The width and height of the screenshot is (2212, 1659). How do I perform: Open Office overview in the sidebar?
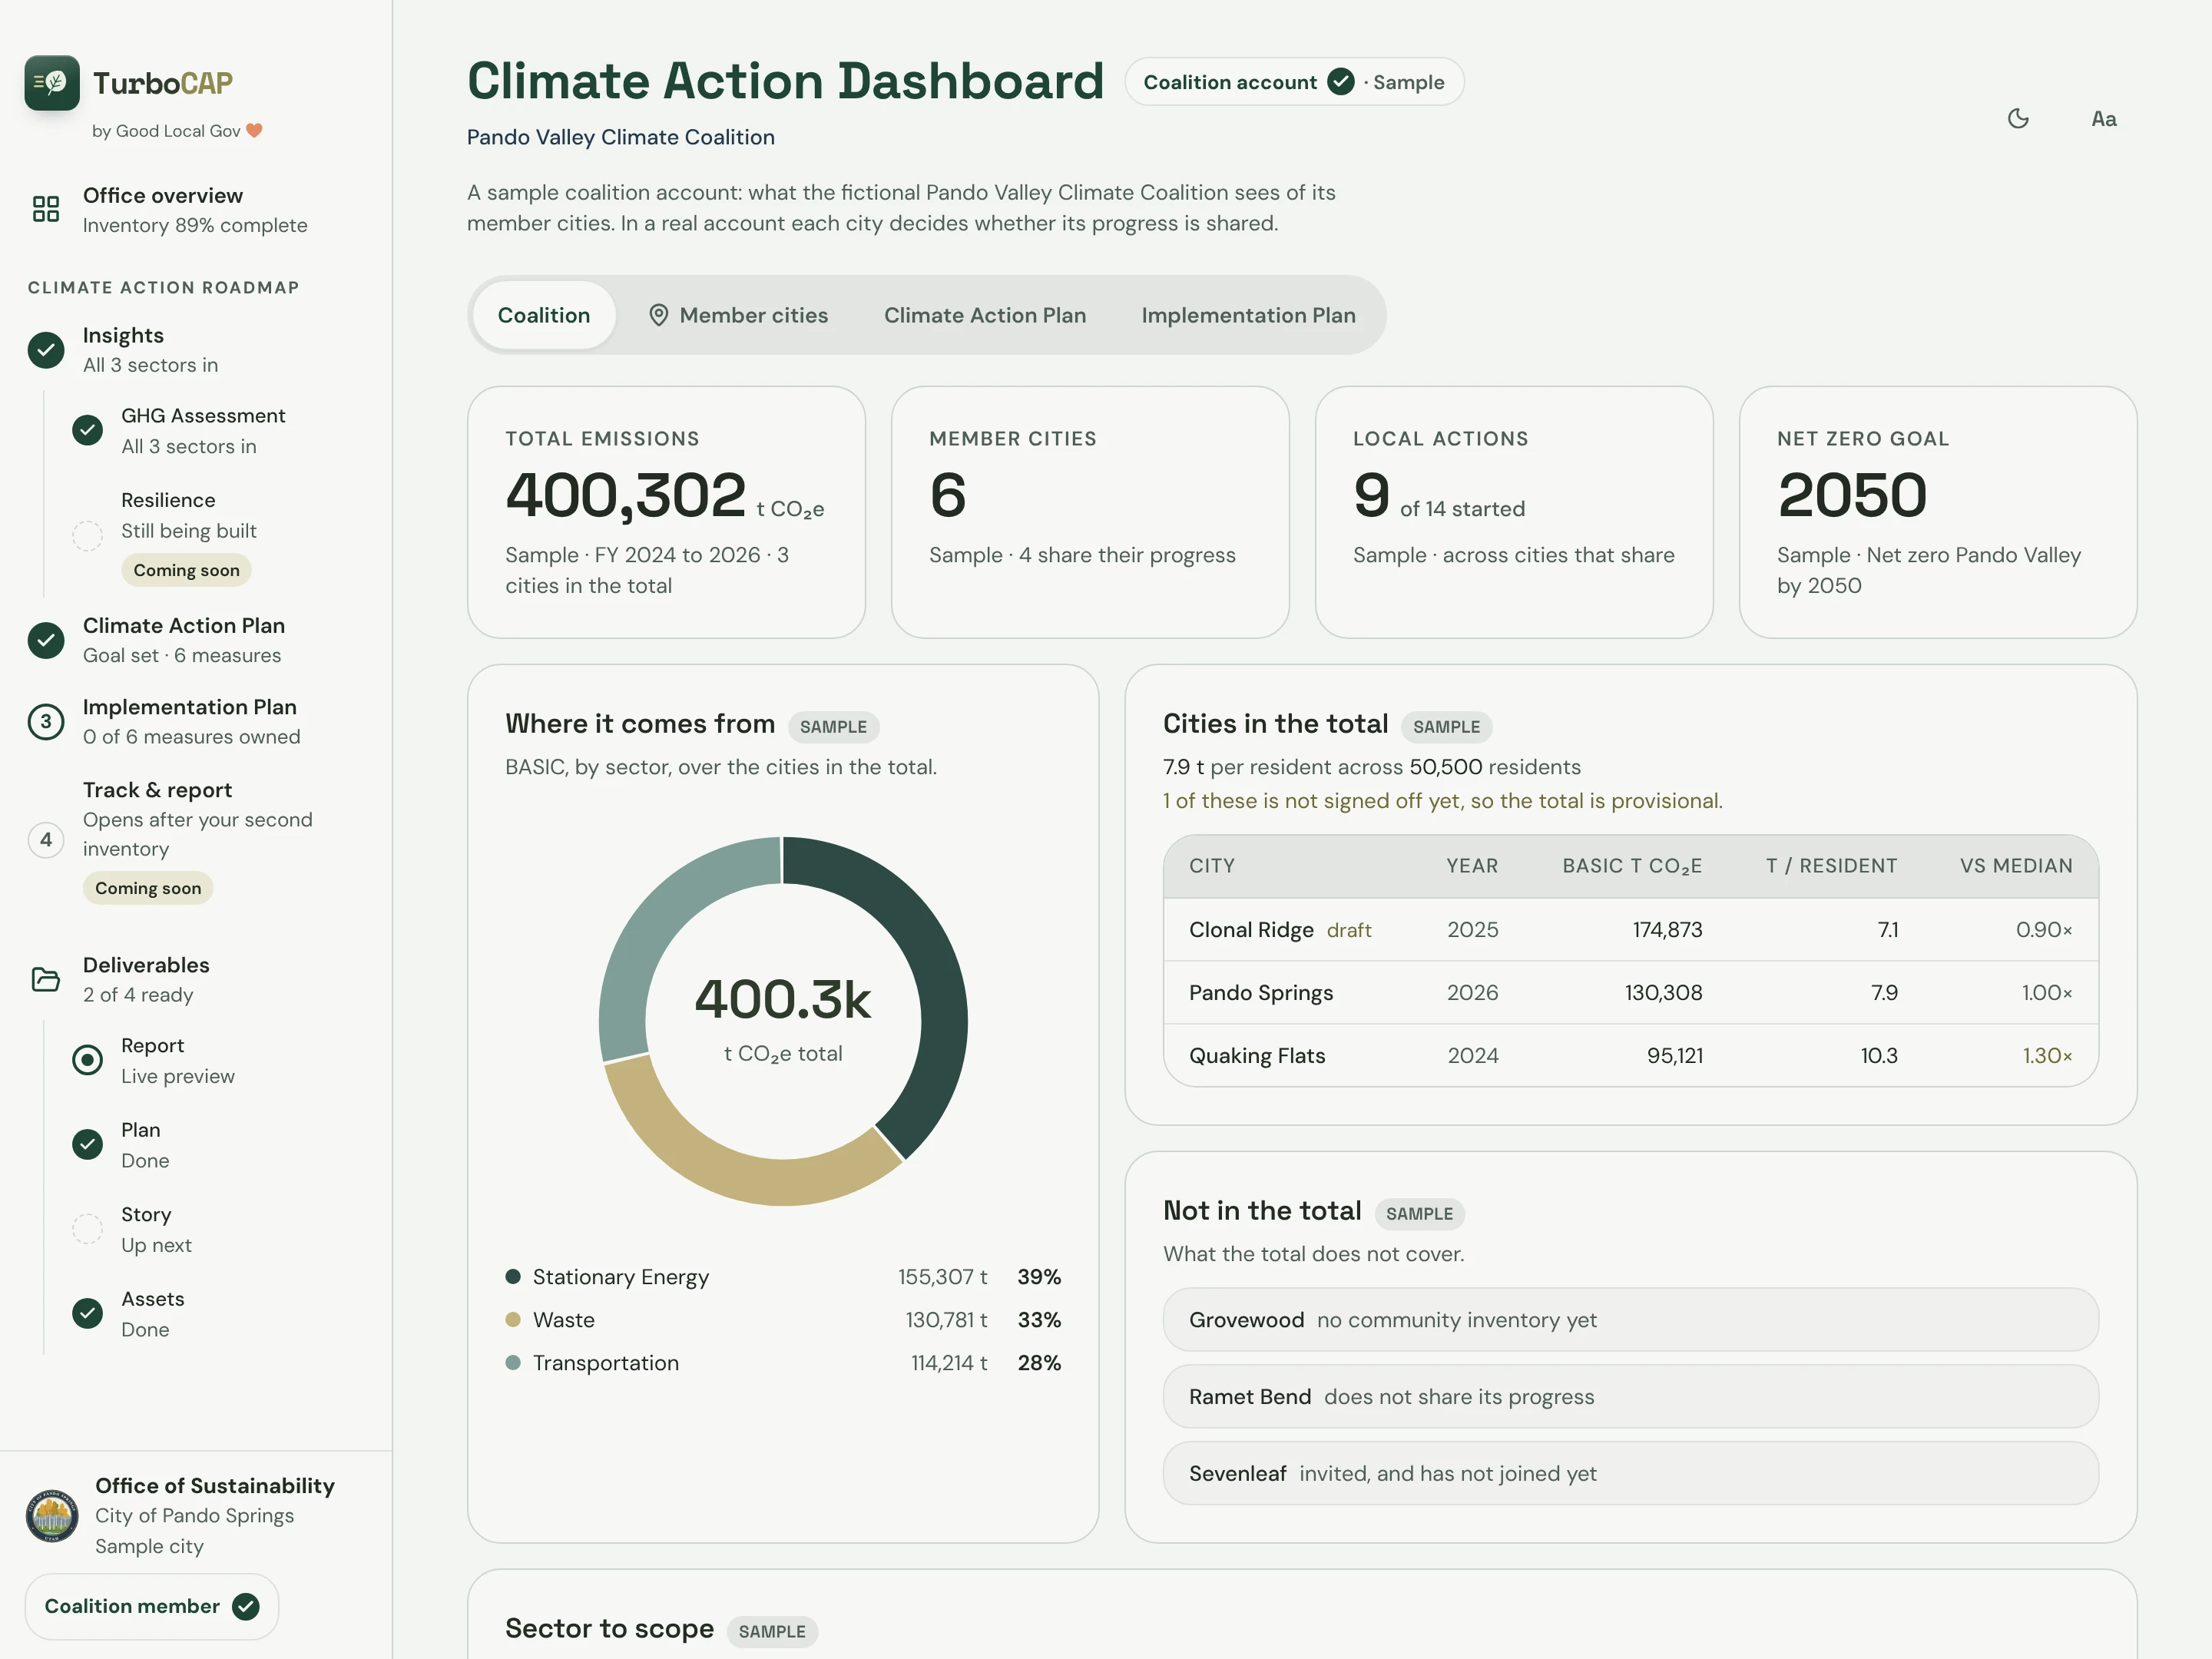coord(195,210)
